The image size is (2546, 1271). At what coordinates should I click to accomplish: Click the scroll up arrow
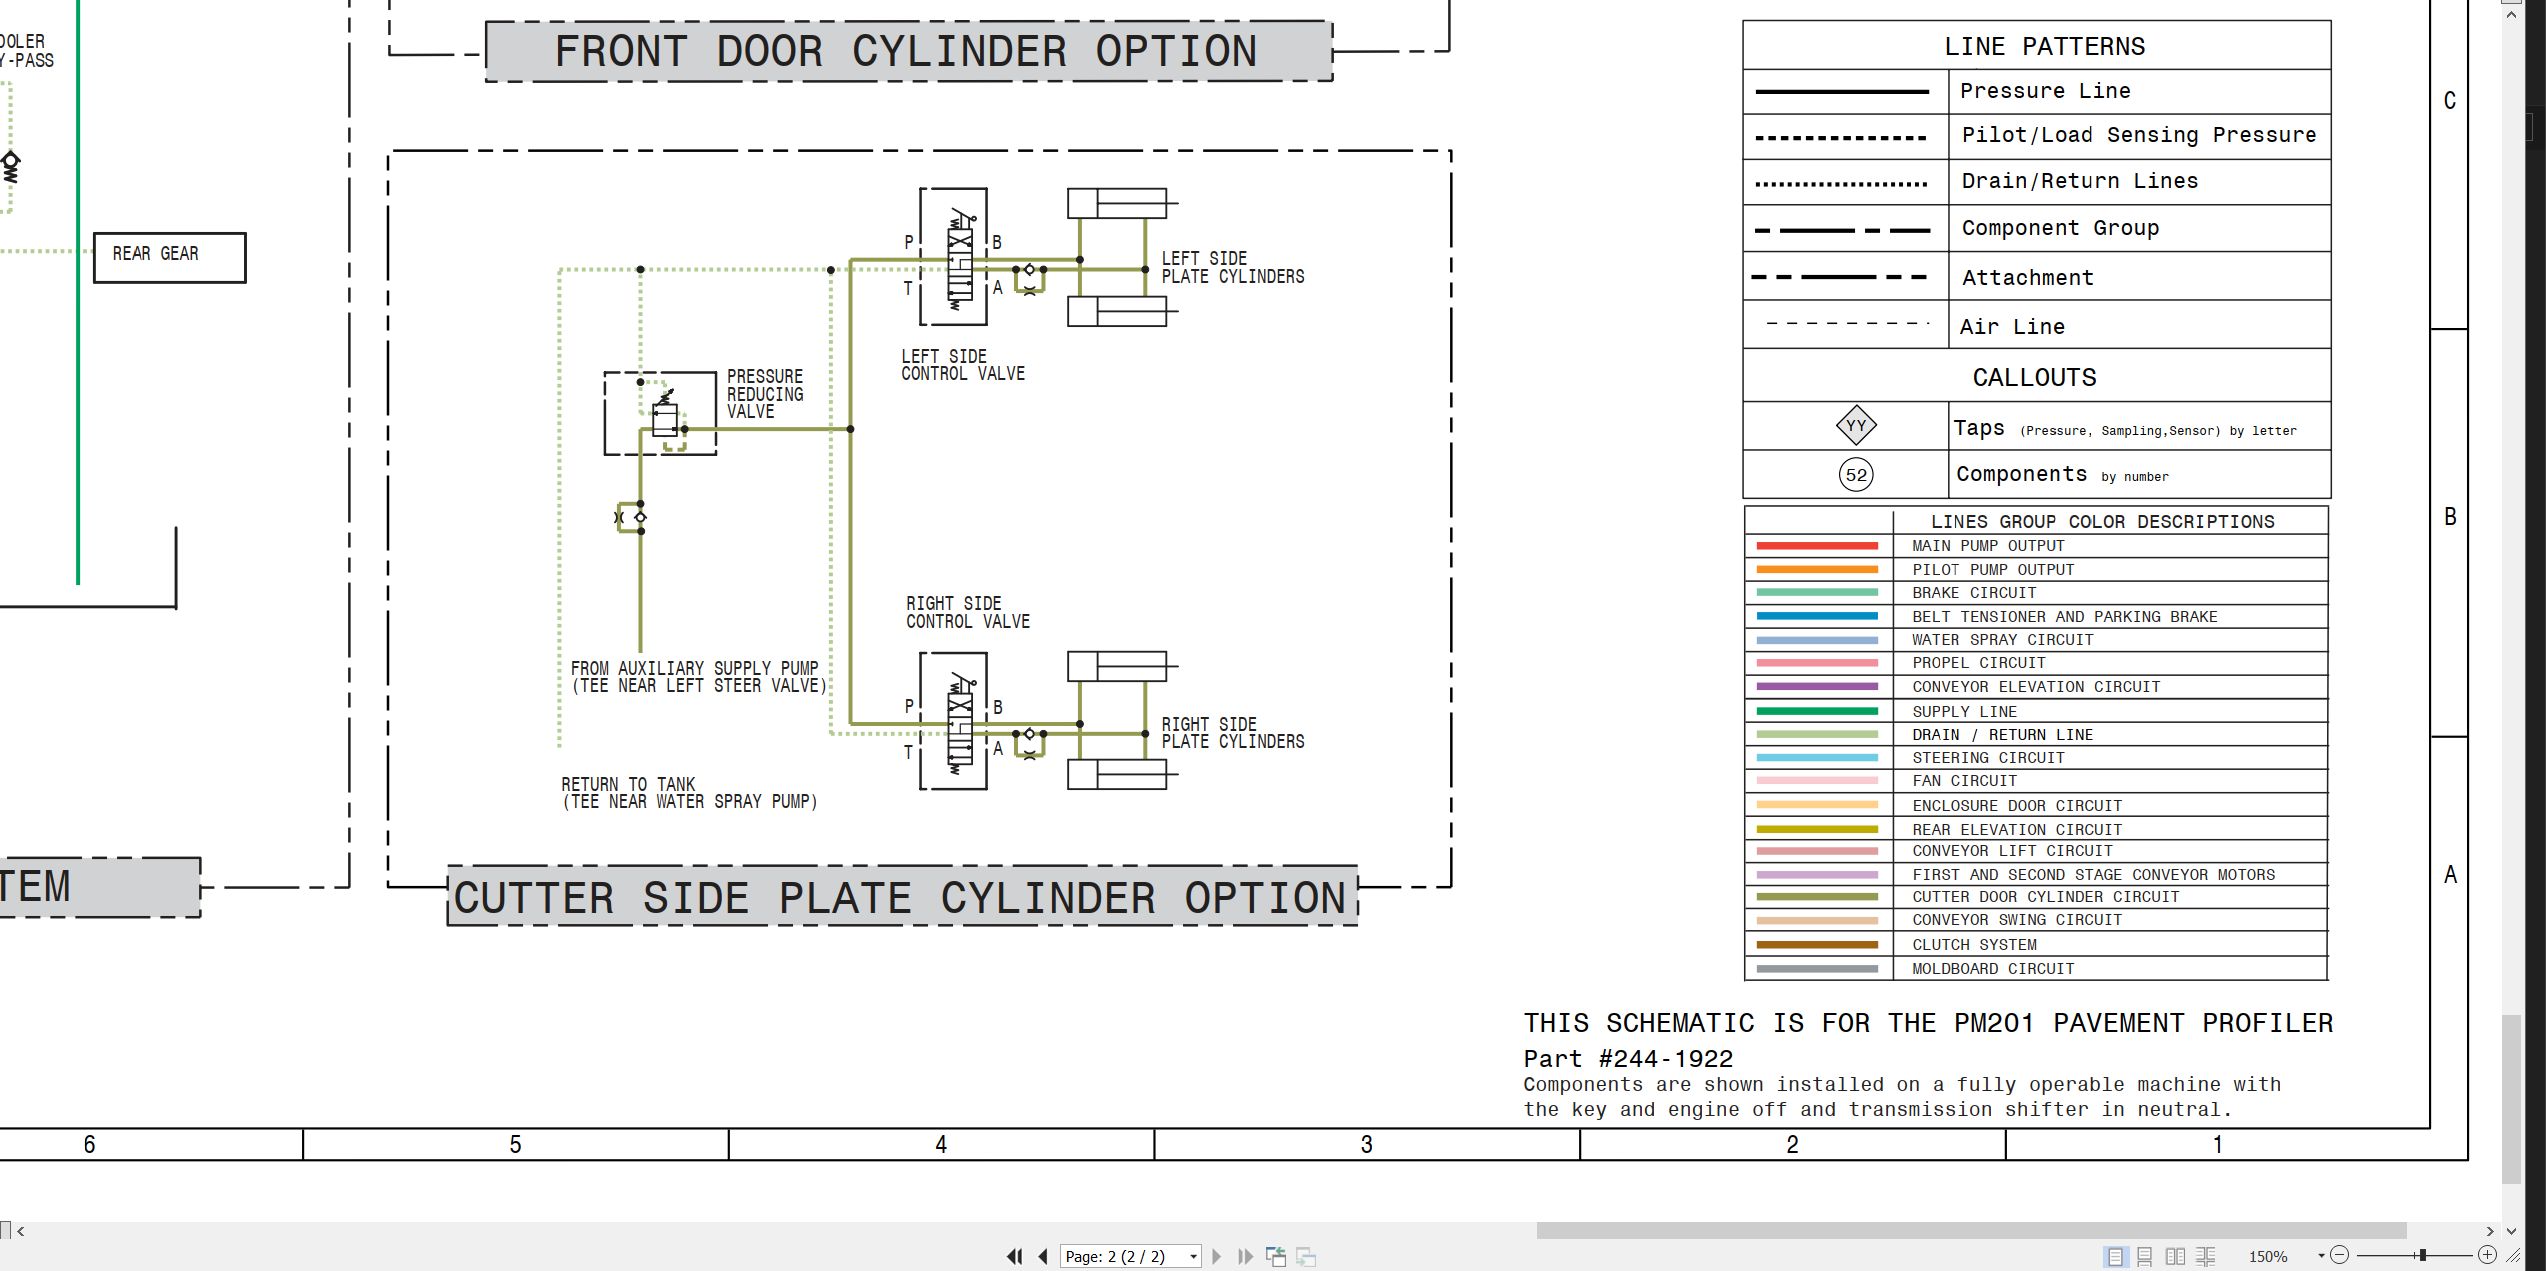(x=2511, y=13)
